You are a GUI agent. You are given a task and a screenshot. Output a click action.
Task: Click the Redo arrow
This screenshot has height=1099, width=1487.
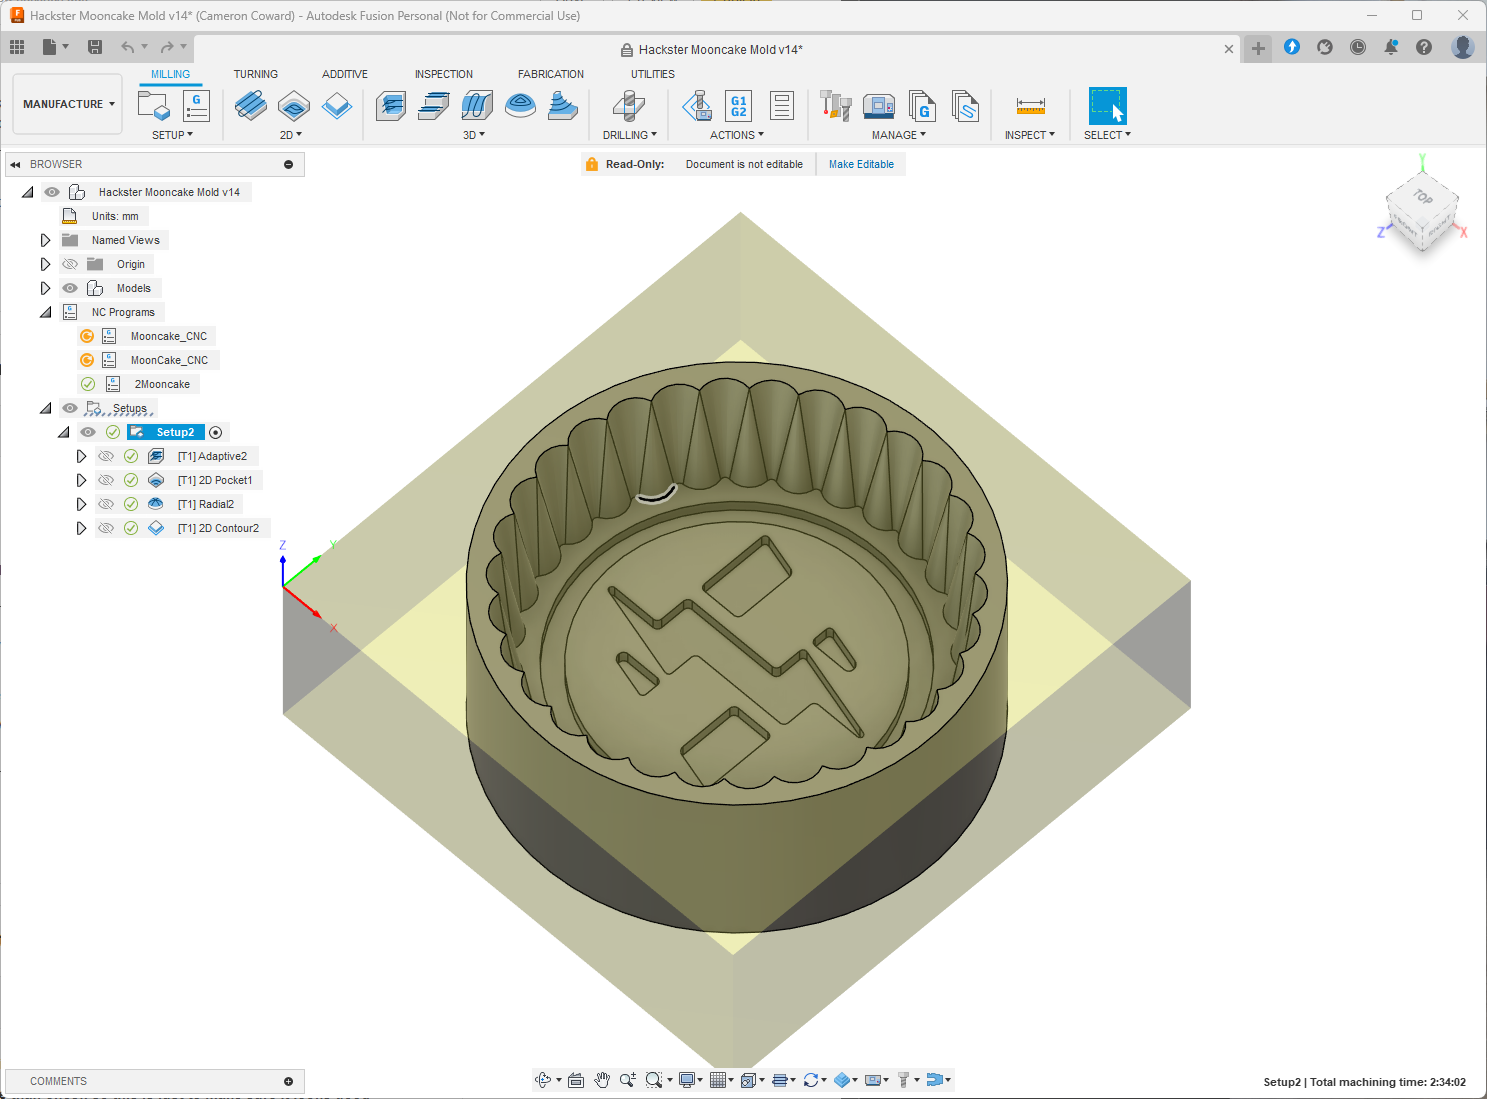click(x=167, y=47)
